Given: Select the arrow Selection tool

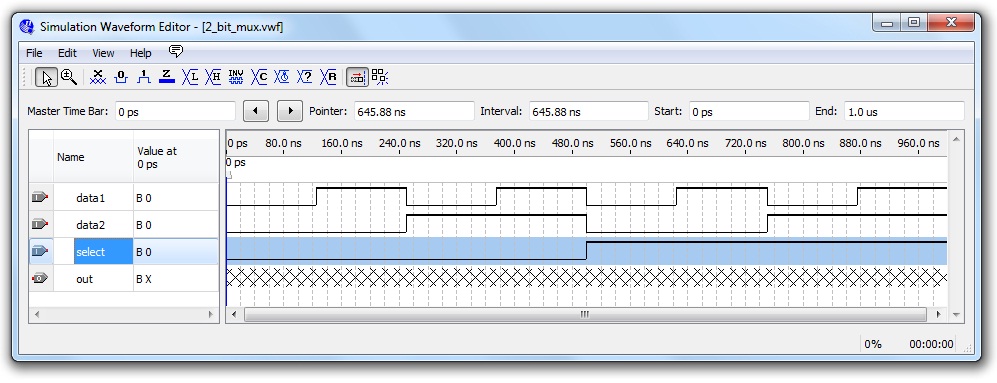Looking at the screenshot, I should click(x=46, y=77).
